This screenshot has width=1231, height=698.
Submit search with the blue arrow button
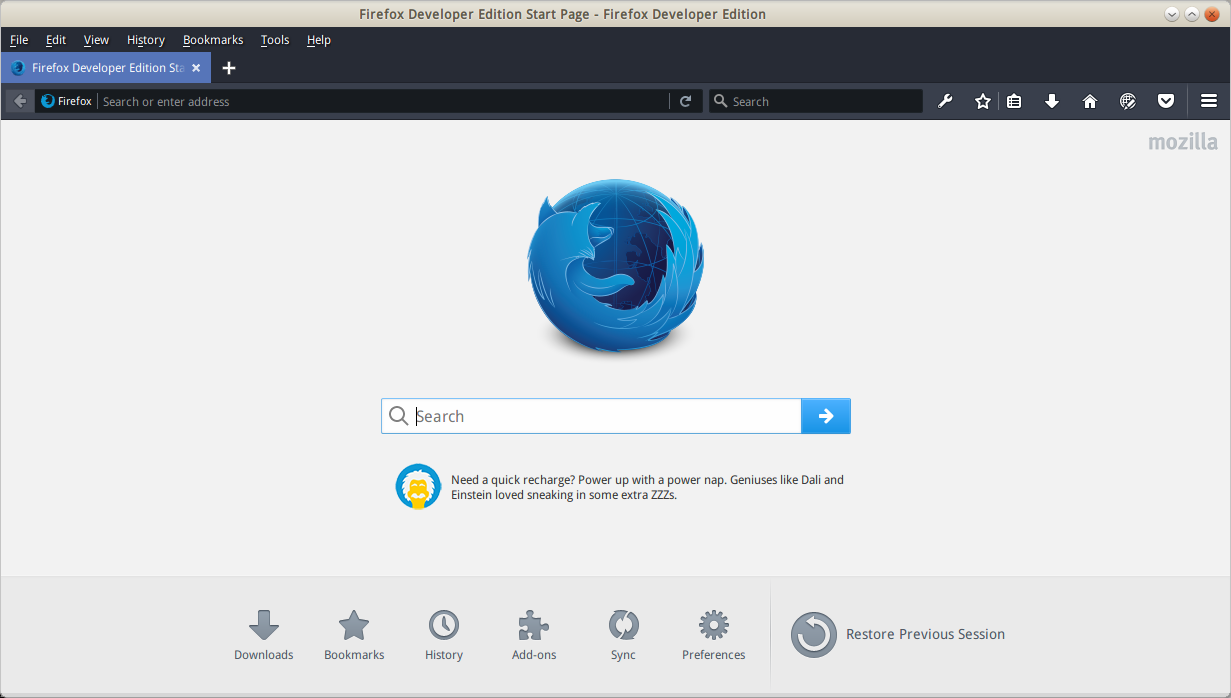pyautogui.click(x=825, y=416)
